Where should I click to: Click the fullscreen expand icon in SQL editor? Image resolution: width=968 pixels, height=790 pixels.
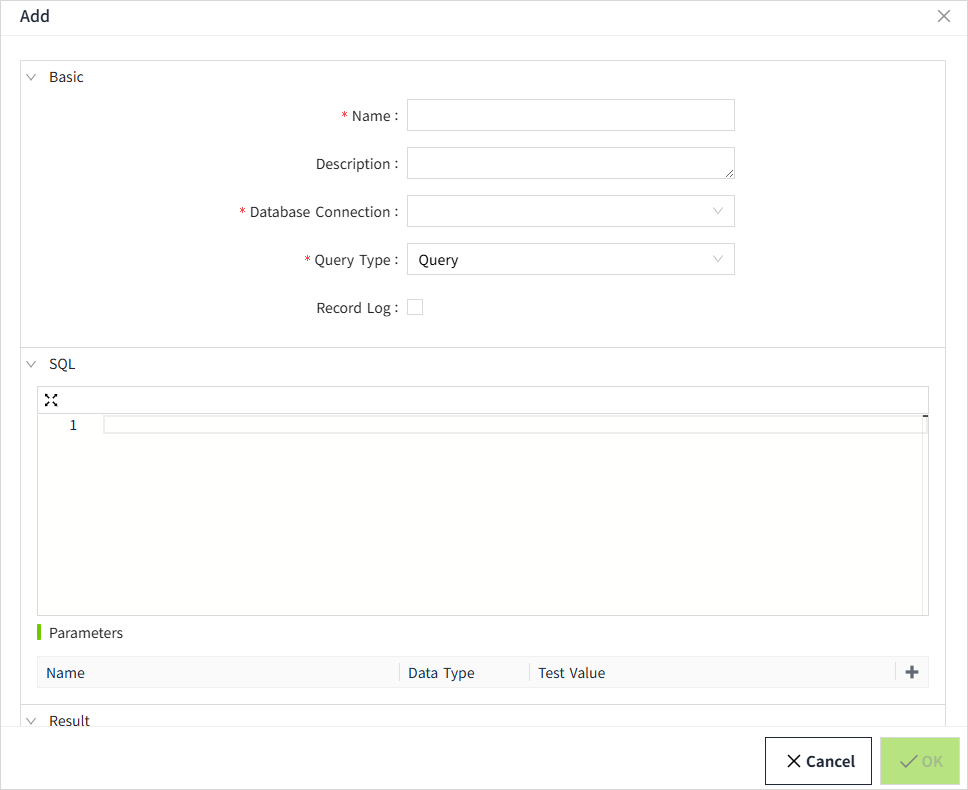click(51, 400)
